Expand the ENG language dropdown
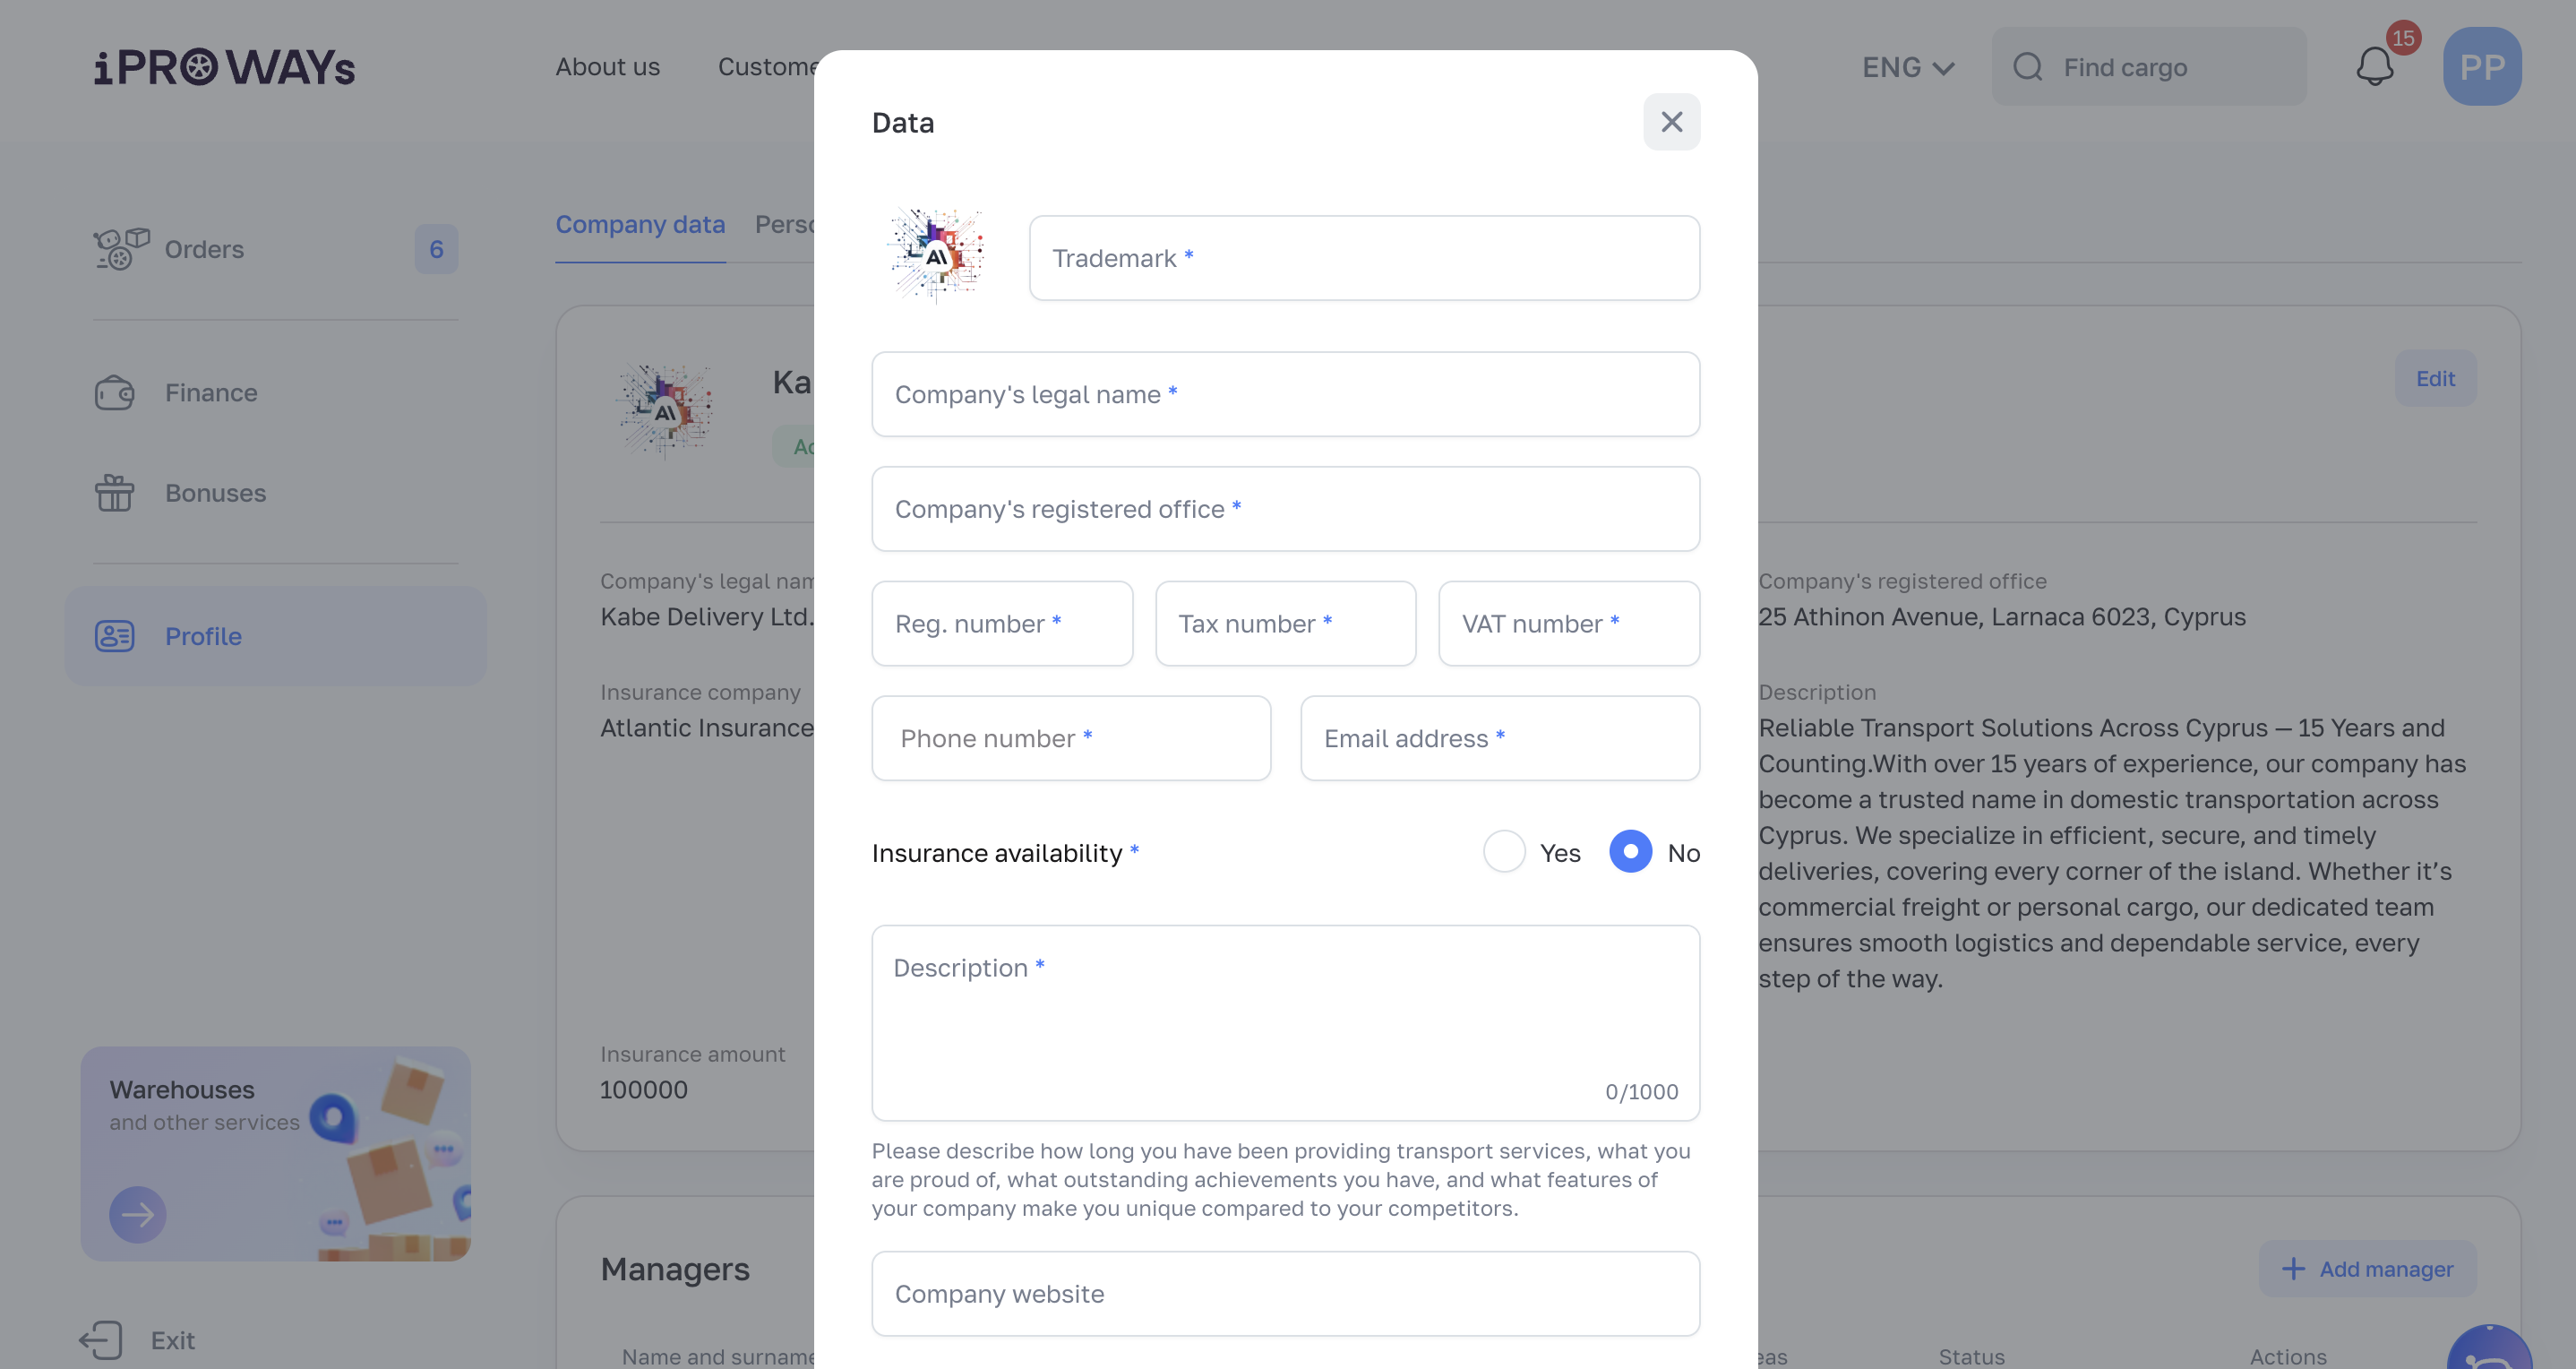The image size is (2576, 1369). pyautogui.click(x=1907, y=67)
